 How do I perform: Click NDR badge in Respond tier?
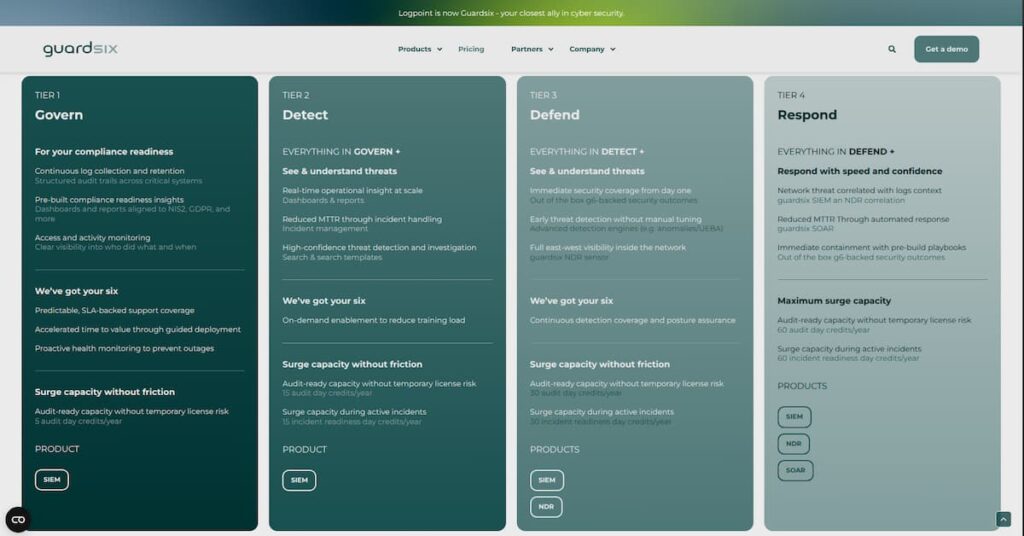tap(793, 444)
